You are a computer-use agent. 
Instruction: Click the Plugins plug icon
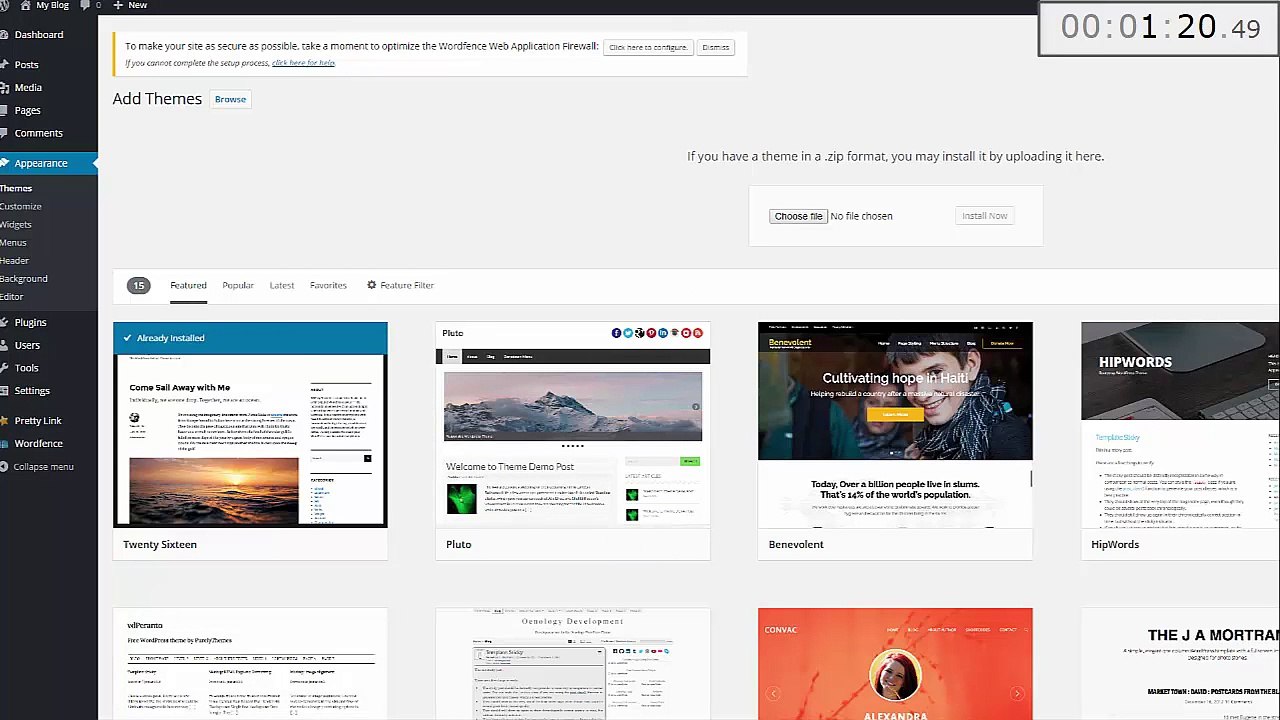pos(4,323)
